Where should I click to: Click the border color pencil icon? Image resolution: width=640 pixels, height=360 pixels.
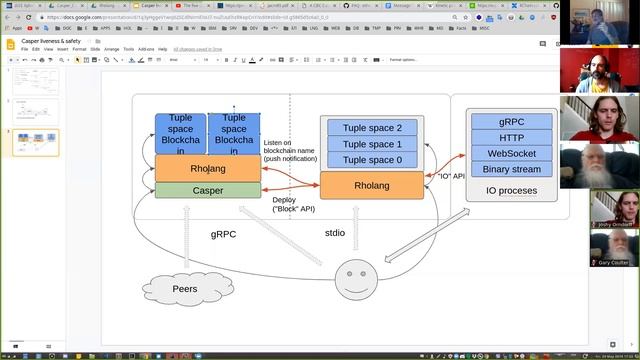(x=141, y=60)
